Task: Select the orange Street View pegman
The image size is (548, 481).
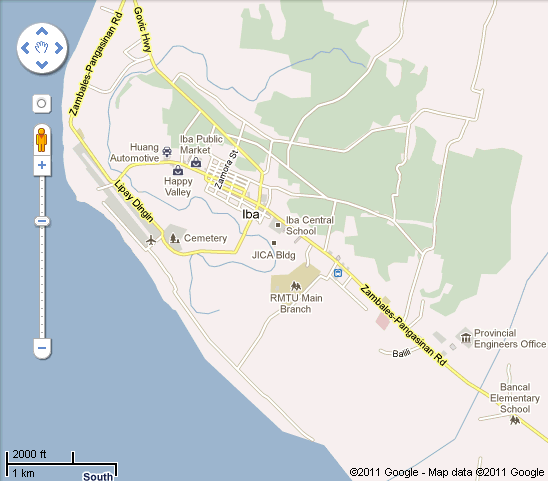Action: click(42, 140)
